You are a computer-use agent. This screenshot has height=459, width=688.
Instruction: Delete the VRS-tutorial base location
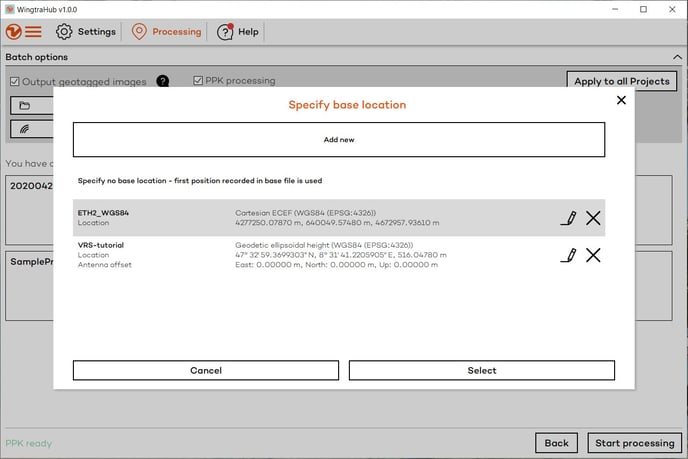click(593, 255)
